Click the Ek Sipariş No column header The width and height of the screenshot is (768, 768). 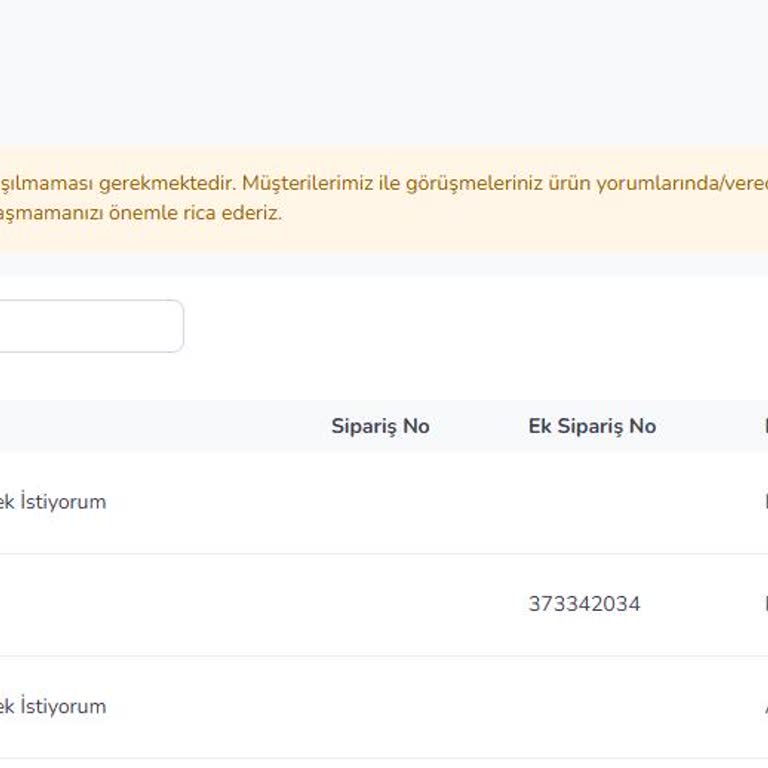591,426
